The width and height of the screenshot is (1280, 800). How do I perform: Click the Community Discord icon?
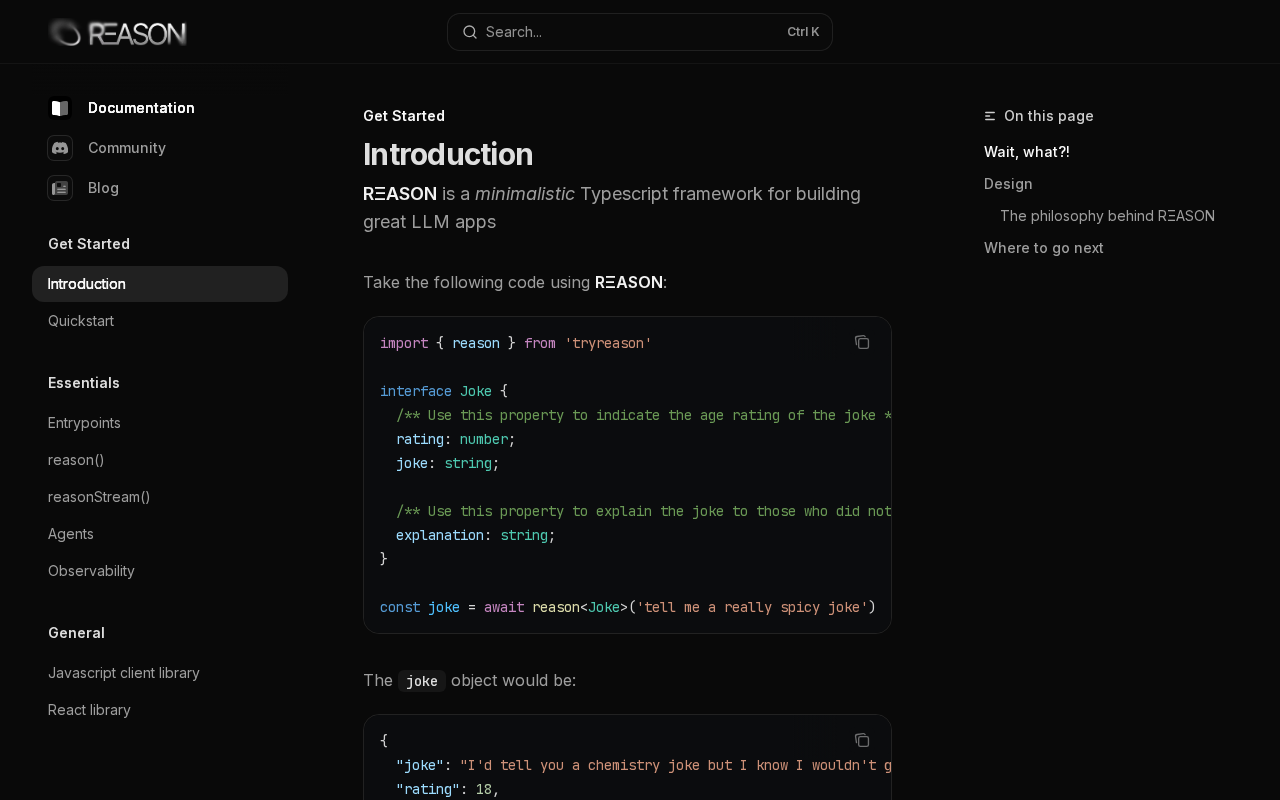click(60, 148)
